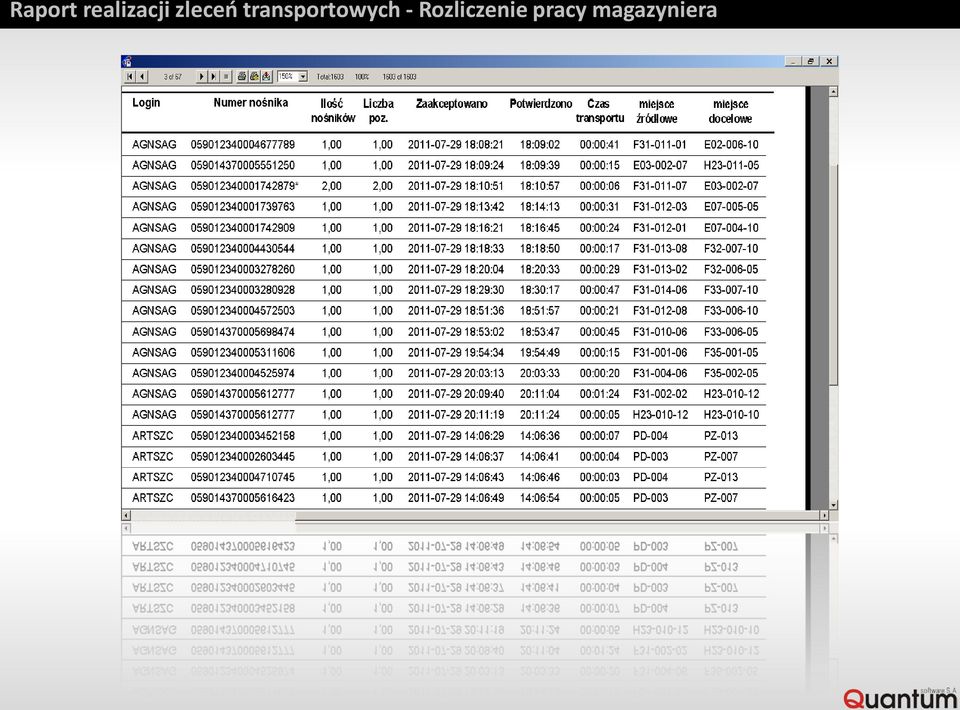This screenshot has width=960, height=710.
Task: Click source location H23-010-12
Action: click(x=660, y=415)
